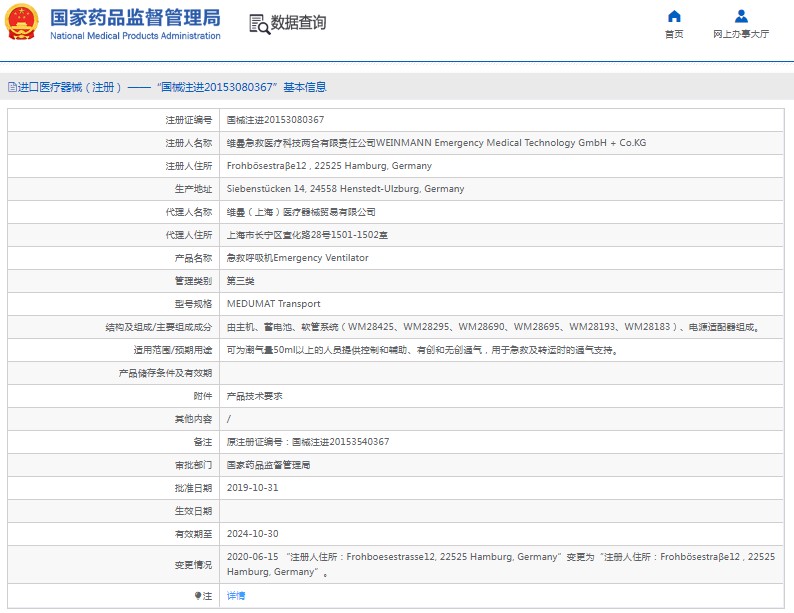Click the 国家药品监督管理局 site title

pyautogui.click(x=135, y=17)
